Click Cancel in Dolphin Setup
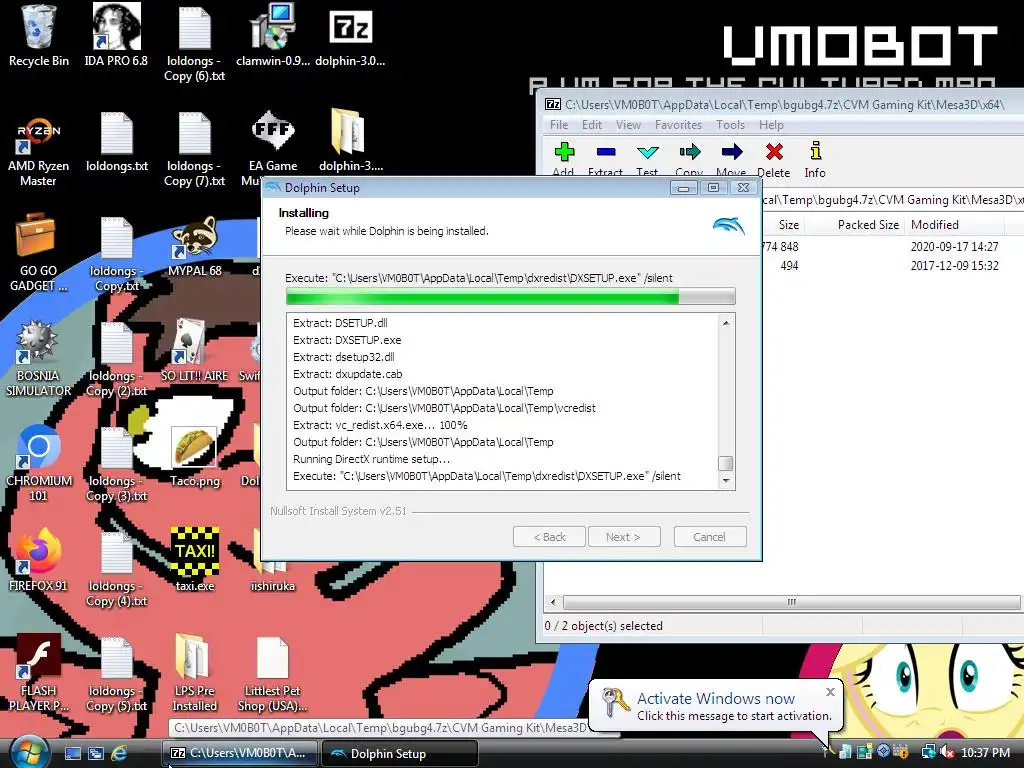Viewport: 1024px width, 768px height. [x=709, y=537]
